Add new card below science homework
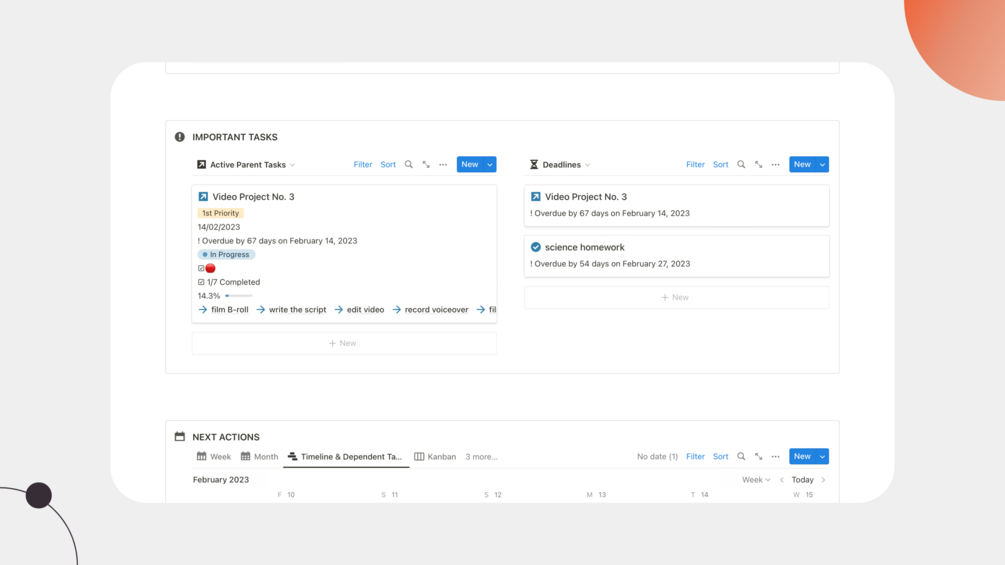 [x=676, y=297]
